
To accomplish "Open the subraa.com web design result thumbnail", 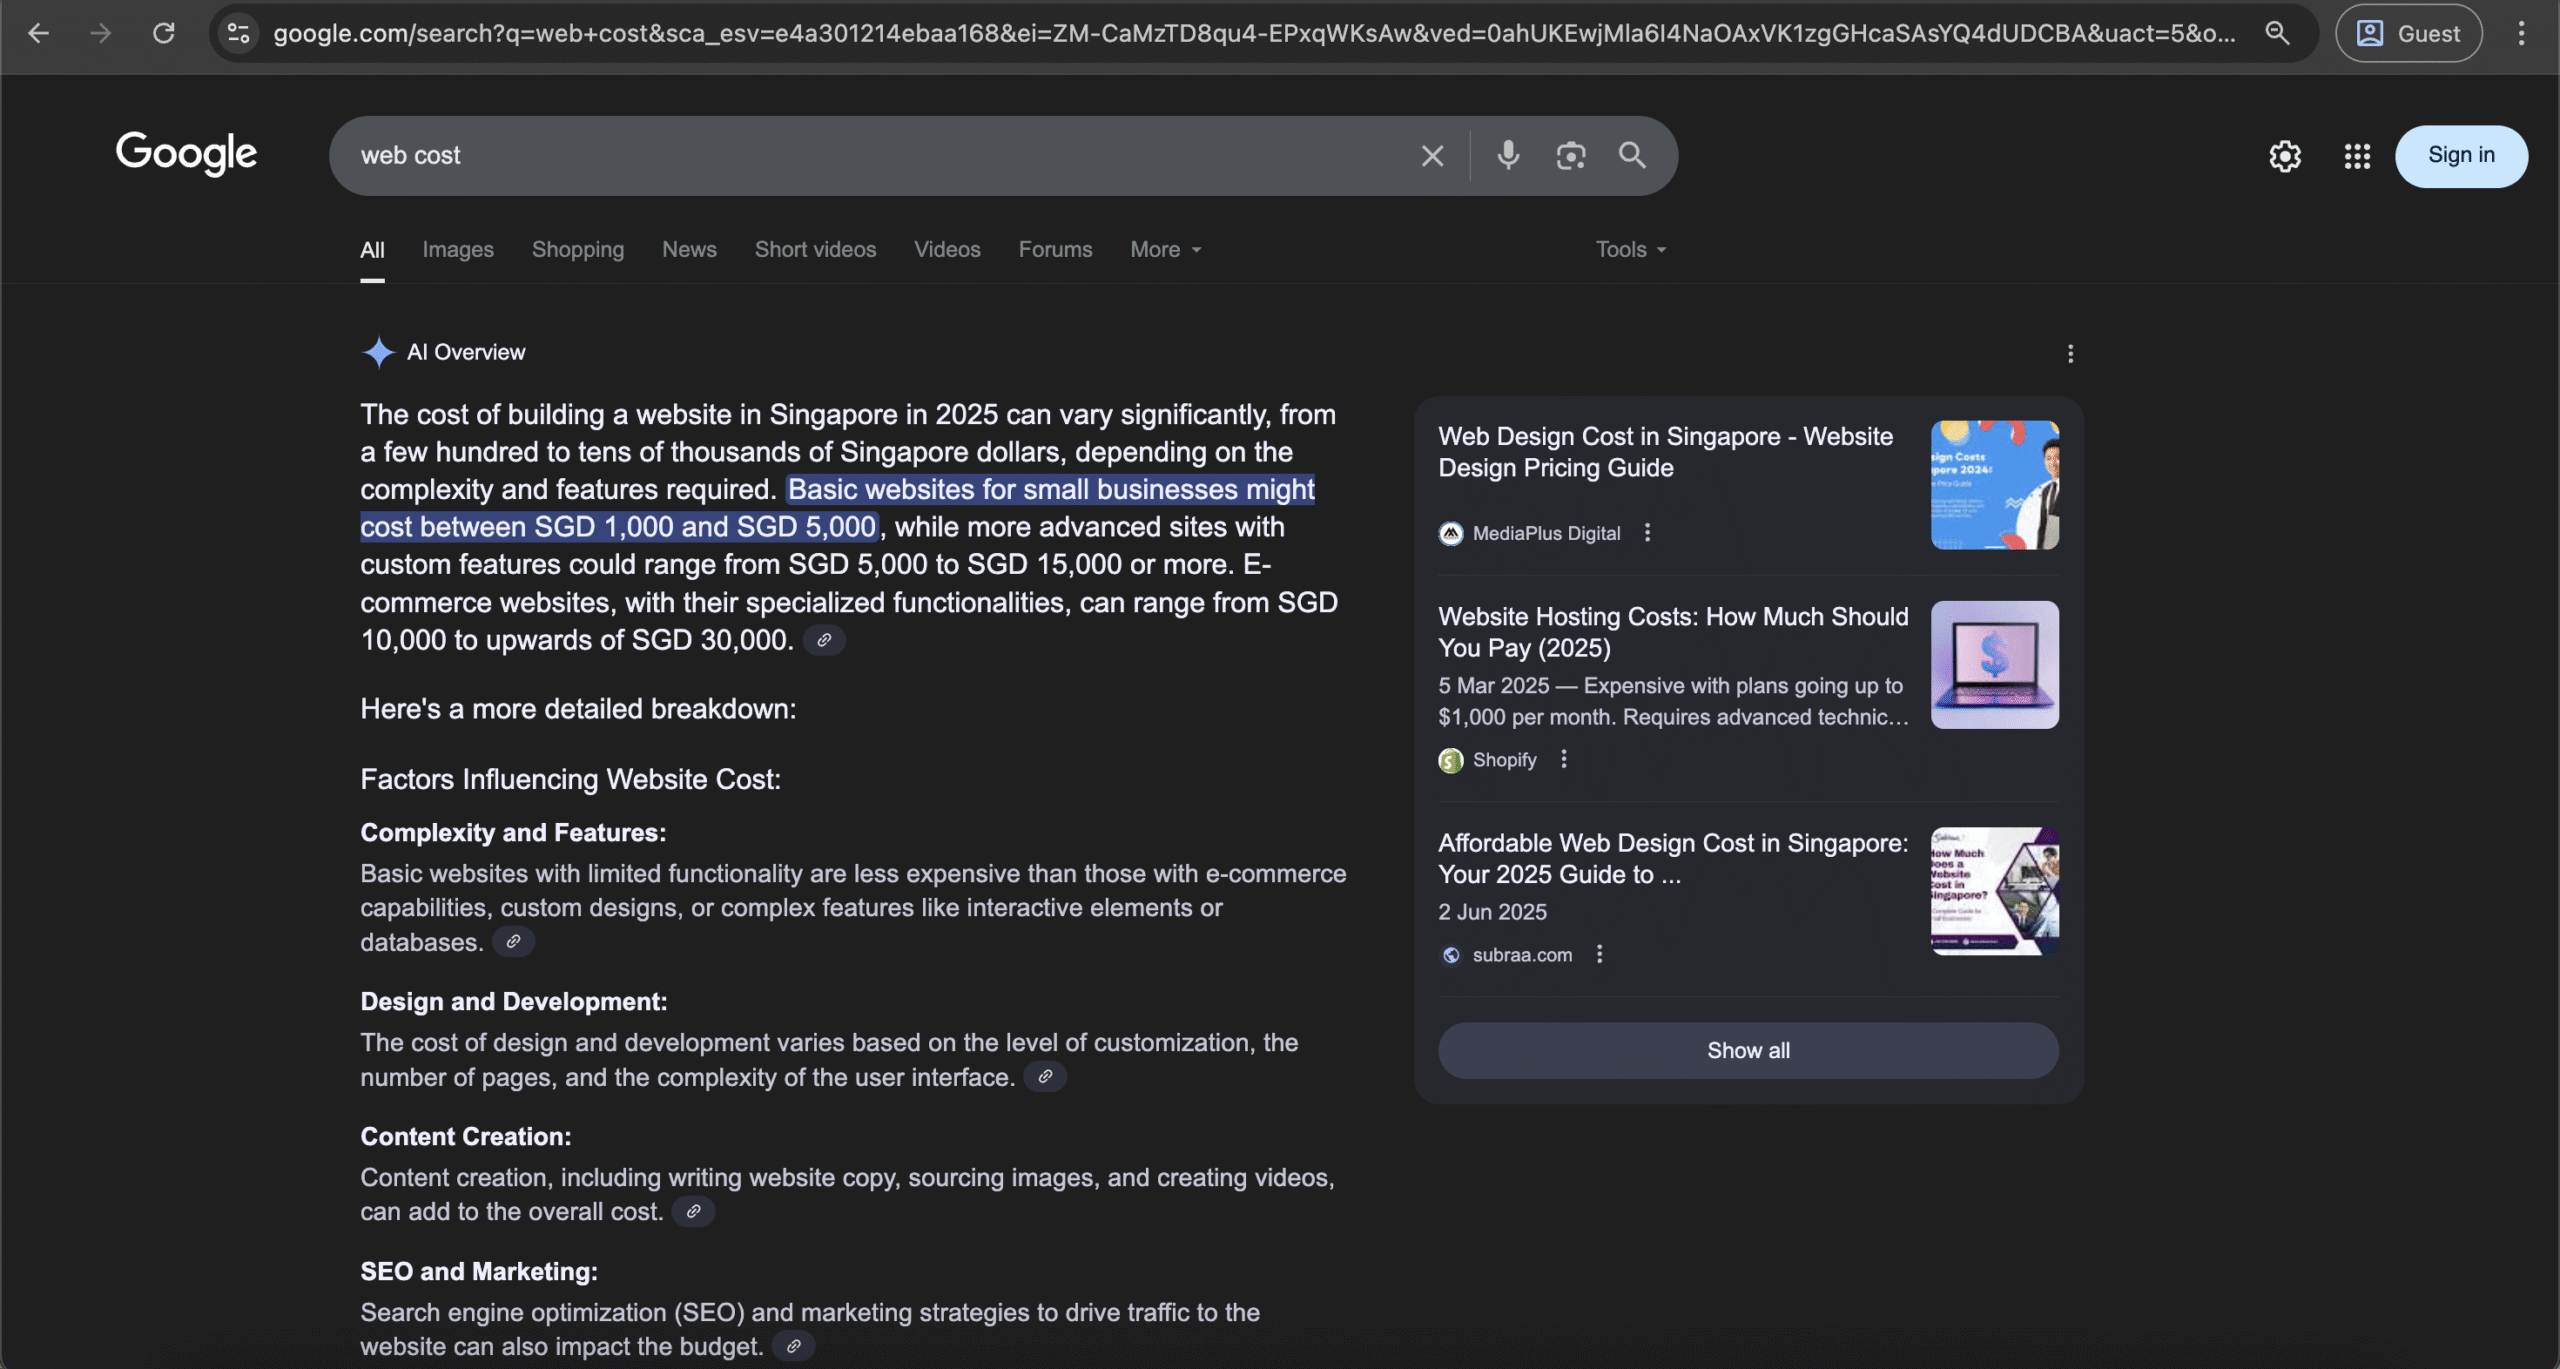I will point(1994,891).
